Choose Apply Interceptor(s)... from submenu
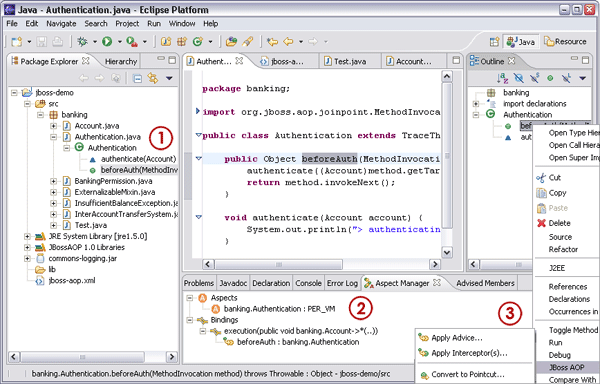This screenshot has height=384, width=600. (470, 353)
